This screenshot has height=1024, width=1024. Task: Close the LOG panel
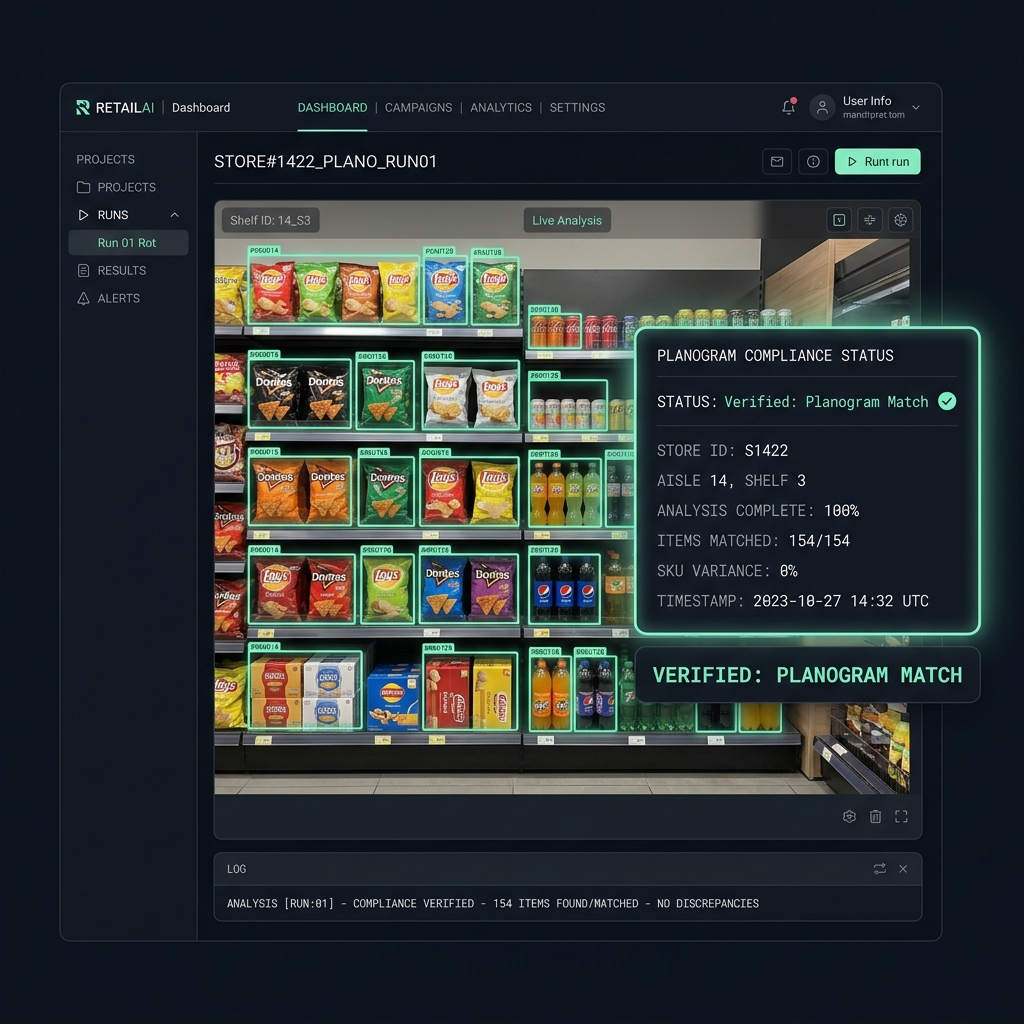pos(903,869)
